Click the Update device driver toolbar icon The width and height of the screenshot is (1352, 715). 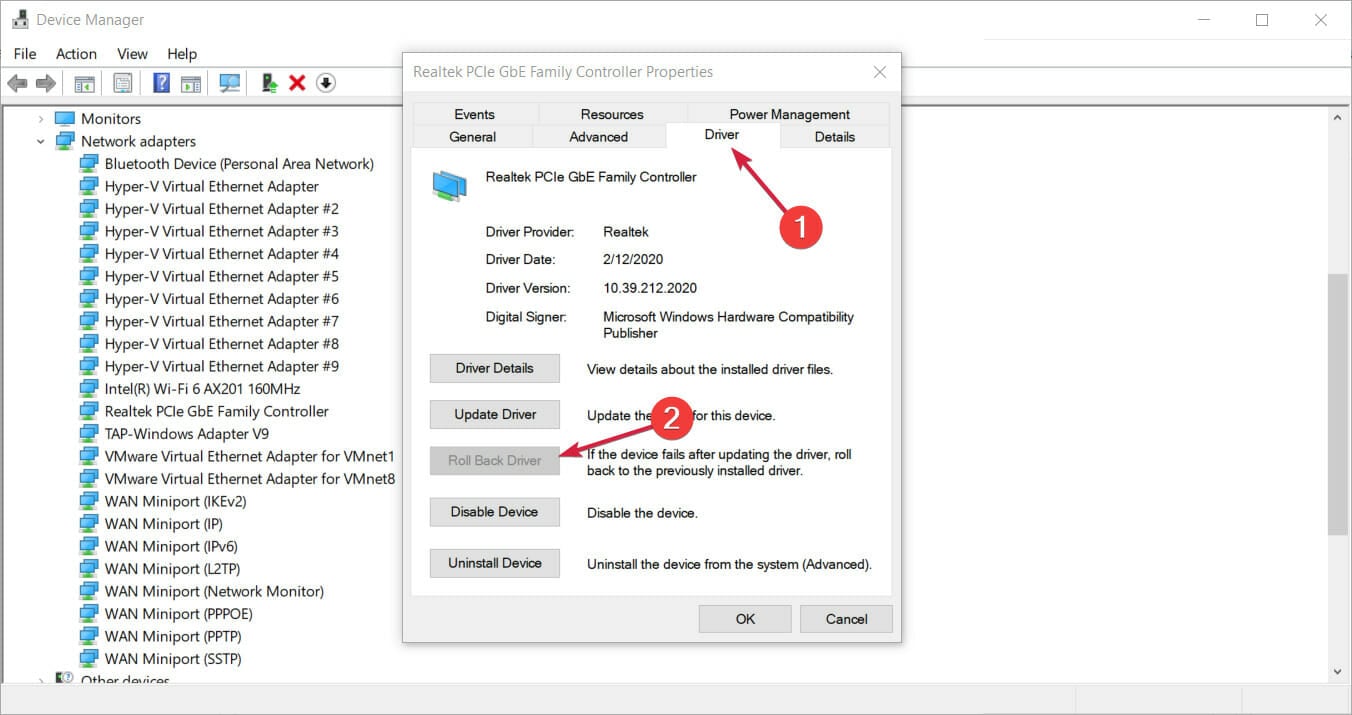click(x=269, y=83)
